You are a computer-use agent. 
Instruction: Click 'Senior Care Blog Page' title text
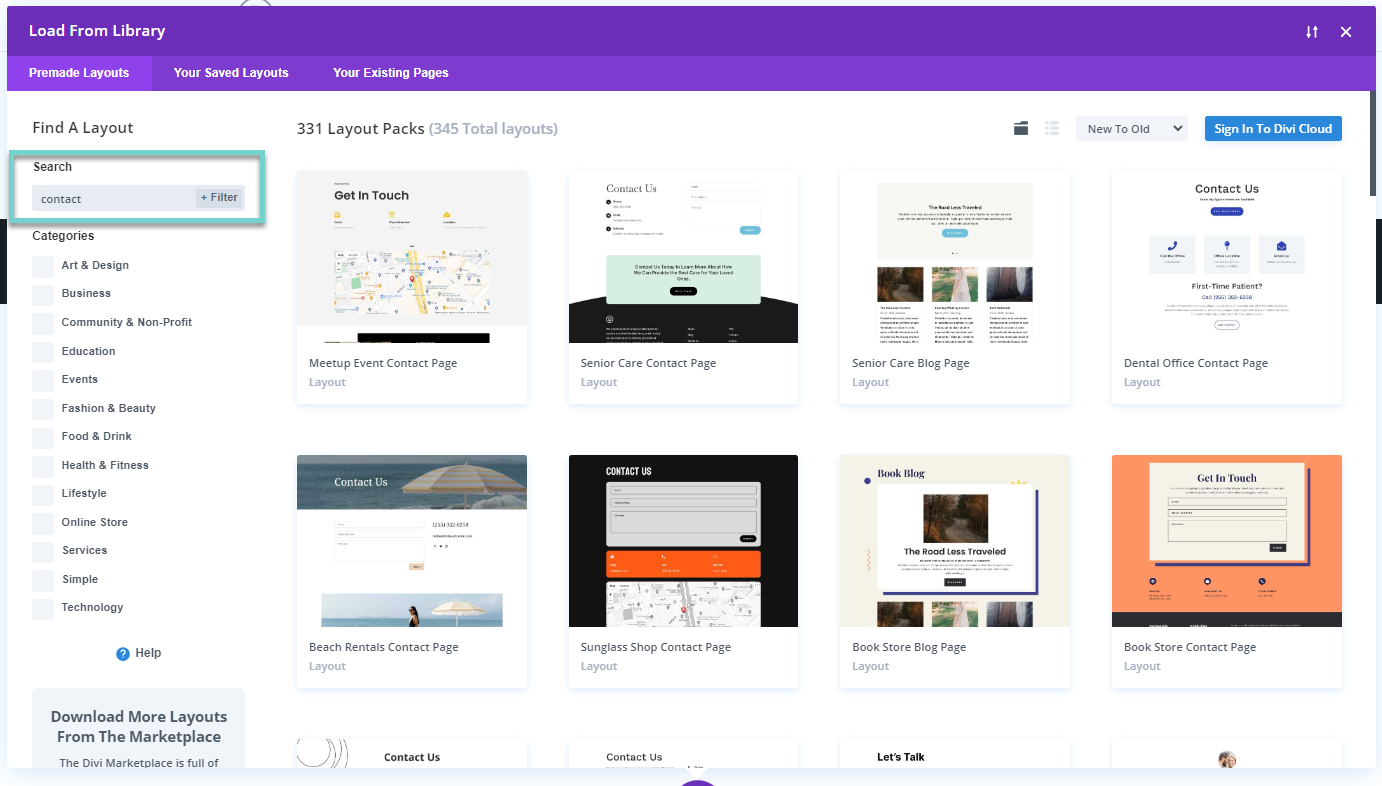tap(911, 363)
